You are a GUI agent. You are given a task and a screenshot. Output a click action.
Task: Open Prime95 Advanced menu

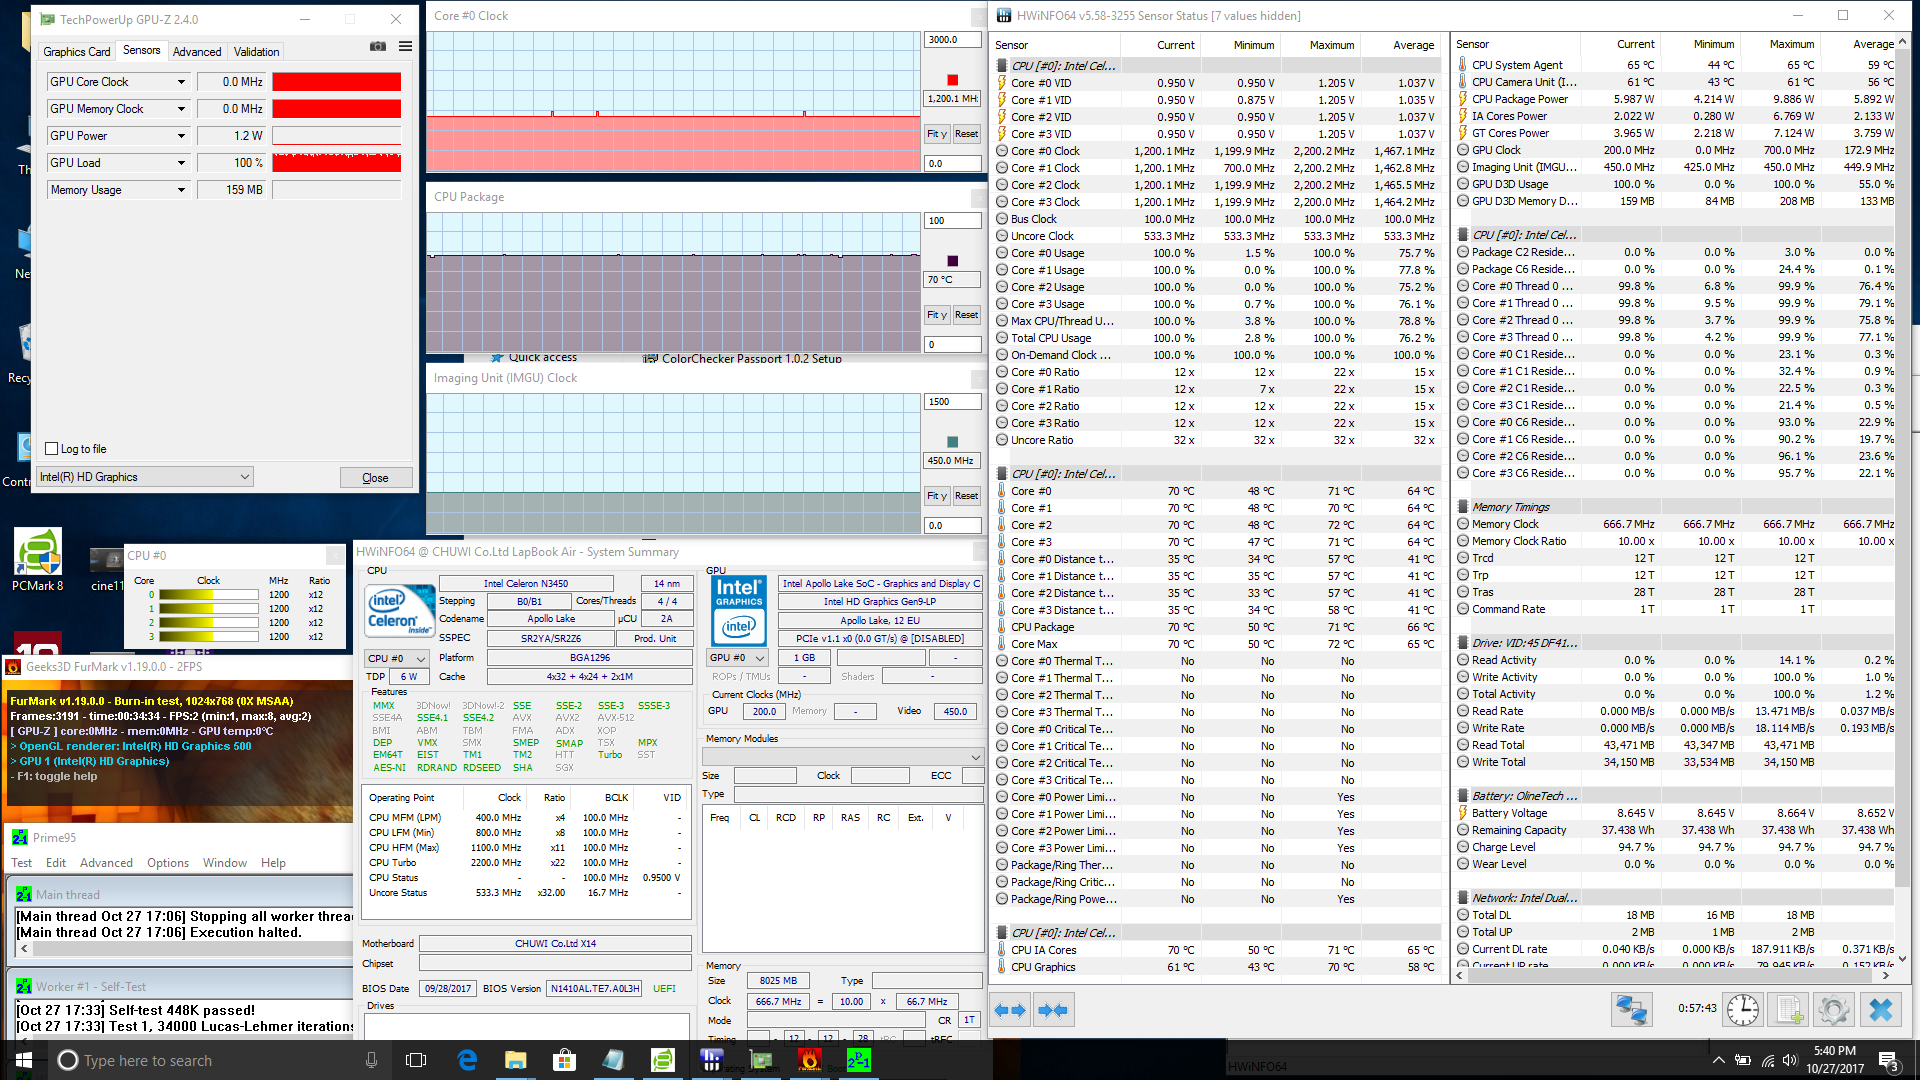point(106,862)
